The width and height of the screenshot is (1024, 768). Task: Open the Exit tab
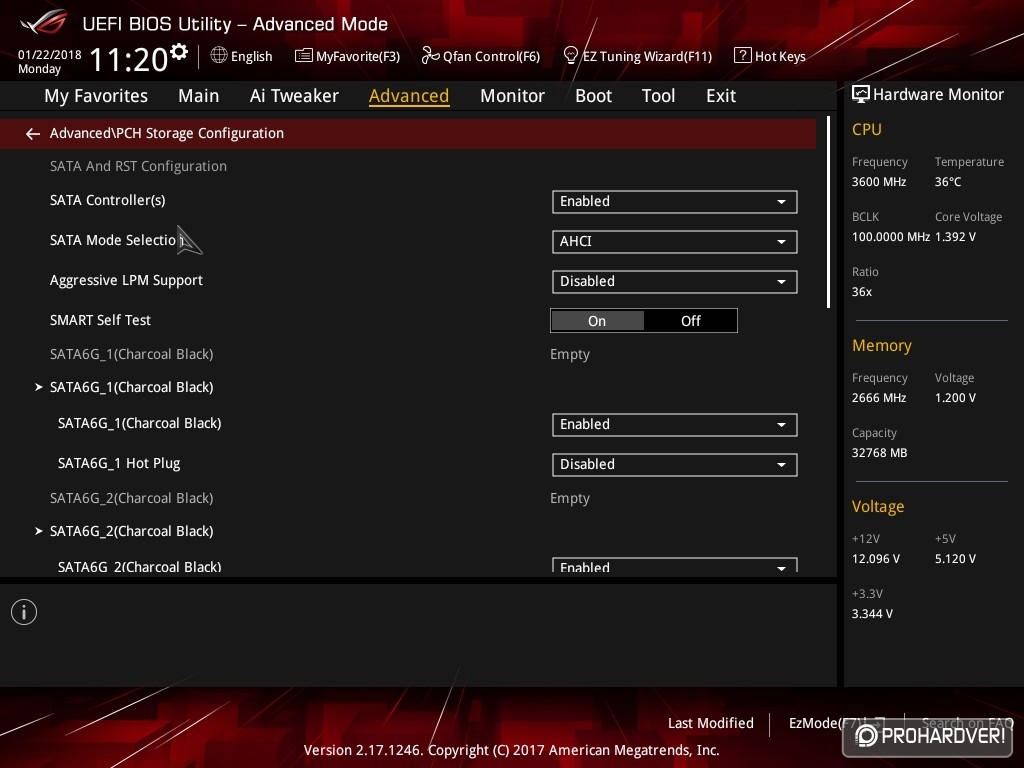coord(721,96)
